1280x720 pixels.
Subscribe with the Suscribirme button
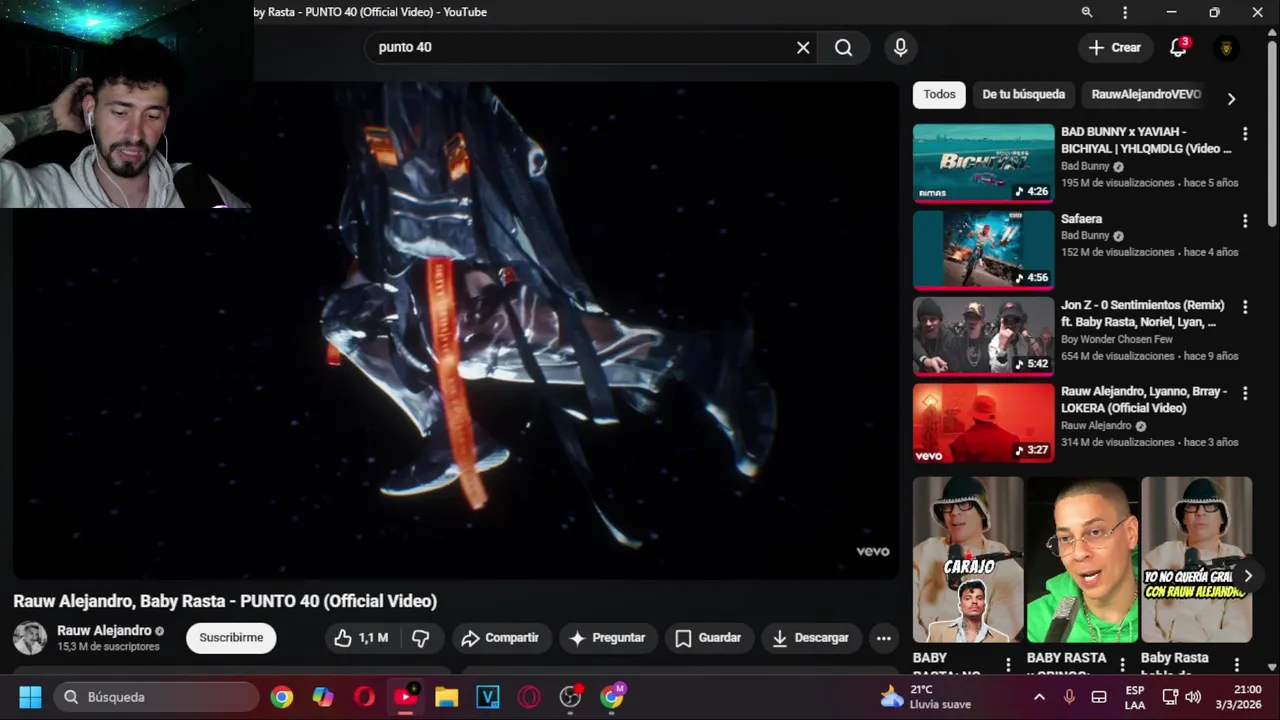pos(231,638)
